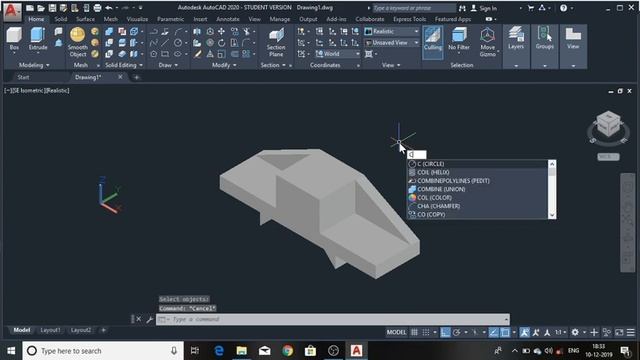Open Chrome from the Windows taskbar
This screenshot has height=360, width=640.
[x=288, y=351]
